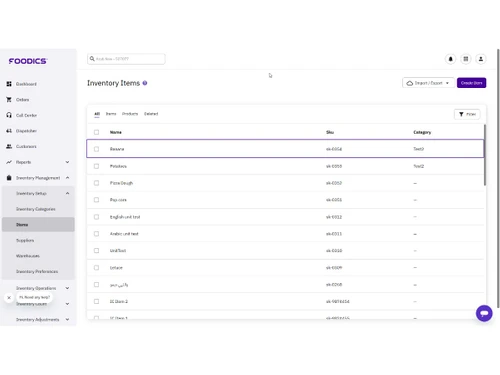This screenshot has height=375, width=500.
Task: Collapse the Inventory Management chevron
Action: [67, 178]
